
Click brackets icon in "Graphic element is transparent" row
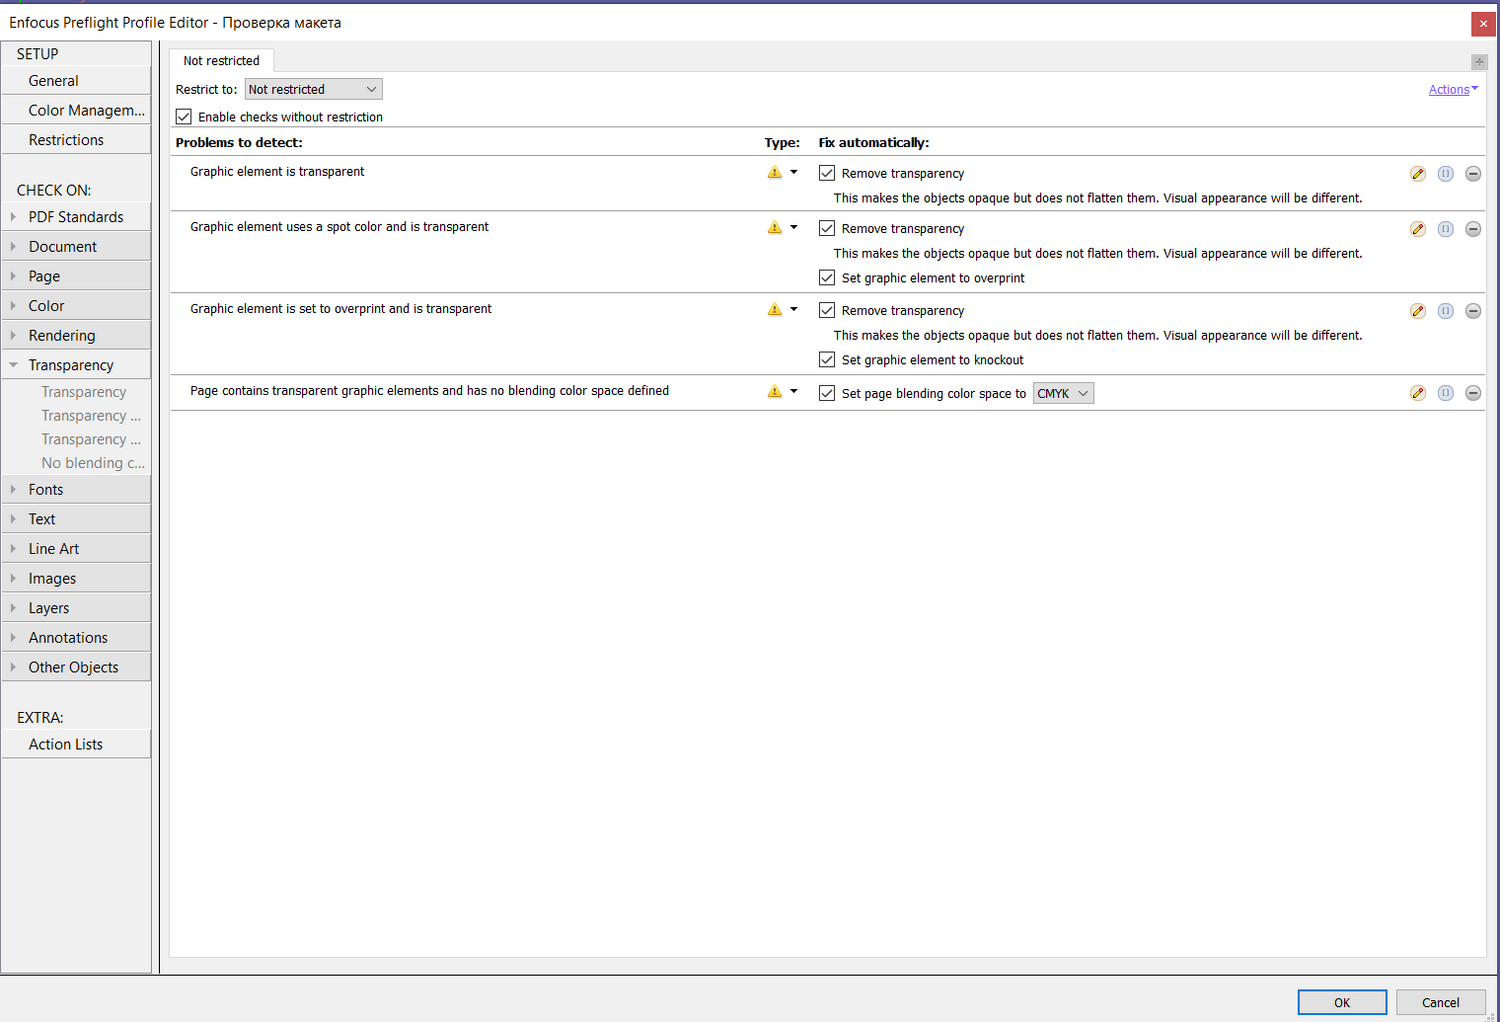1446,174
